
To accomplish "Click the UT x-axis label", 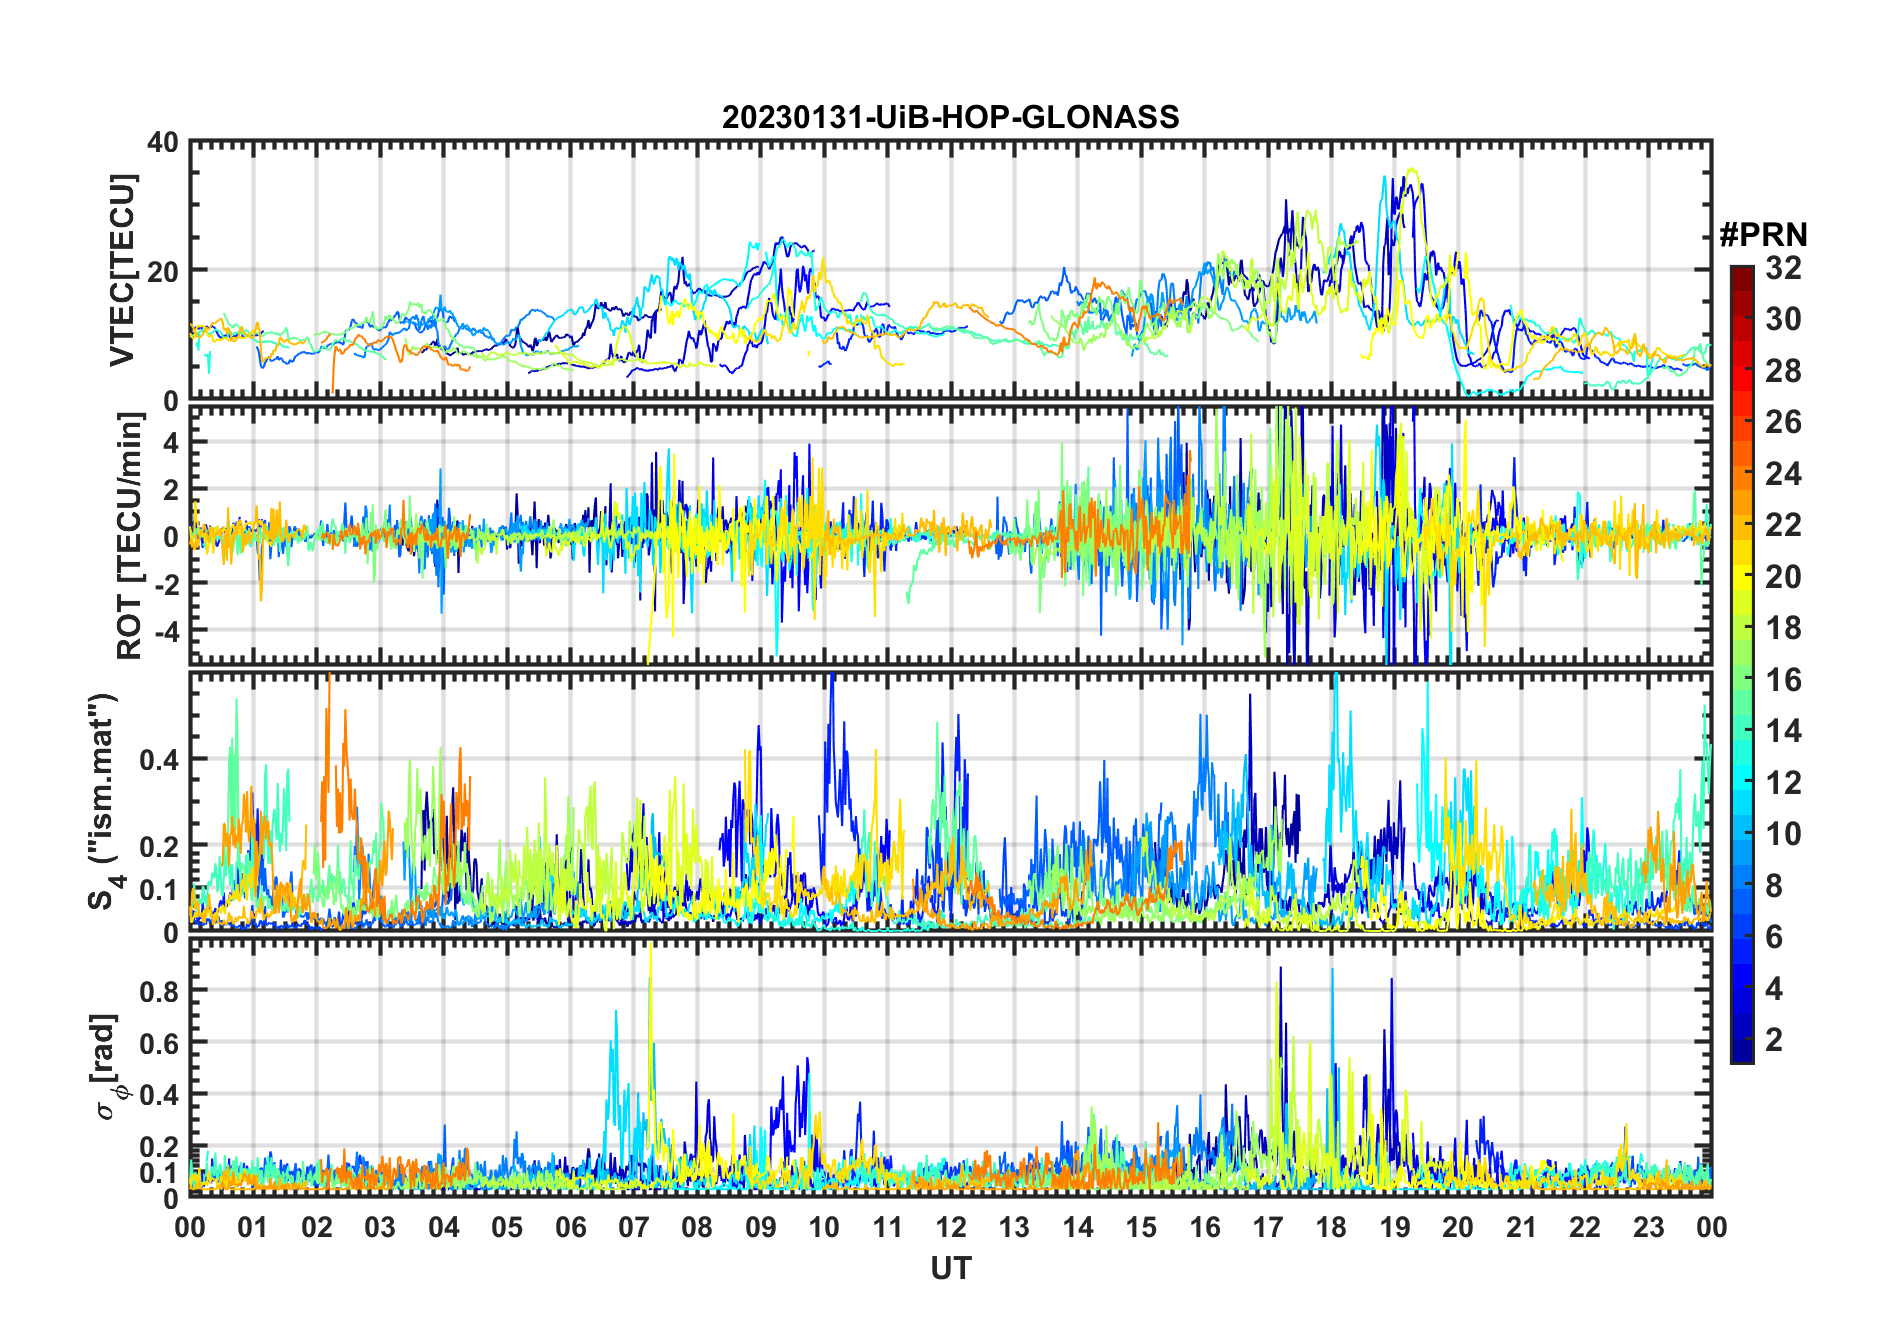I will click(x=950, y=1268).
